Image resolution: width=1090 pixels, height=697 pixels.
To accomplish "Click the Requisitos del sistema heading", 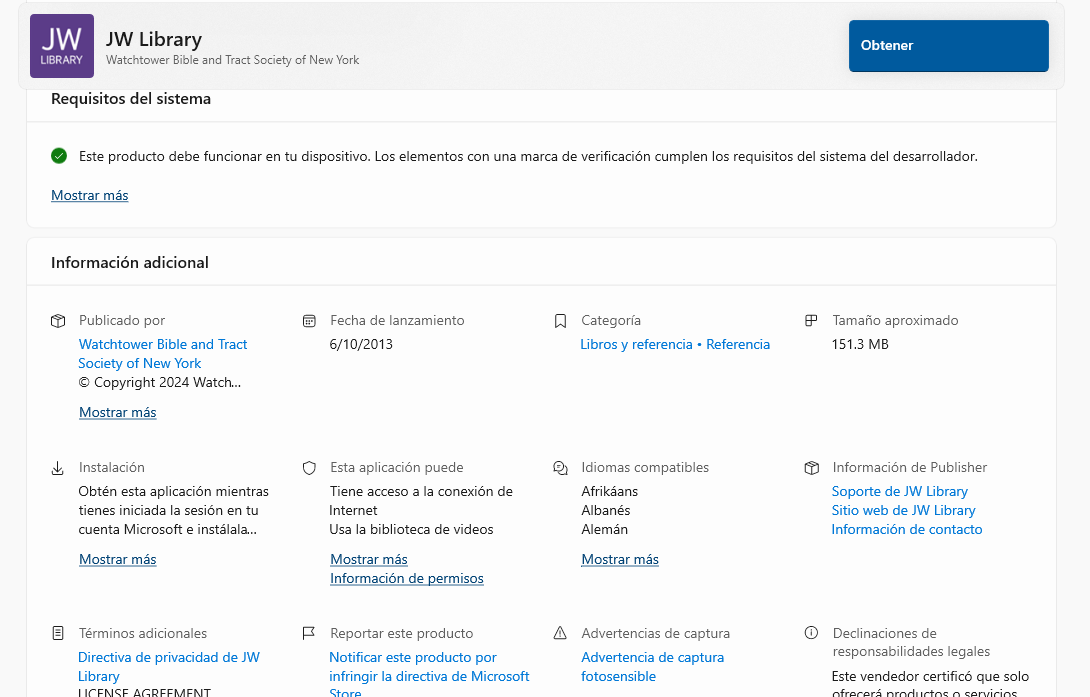I will coord(131,99).
